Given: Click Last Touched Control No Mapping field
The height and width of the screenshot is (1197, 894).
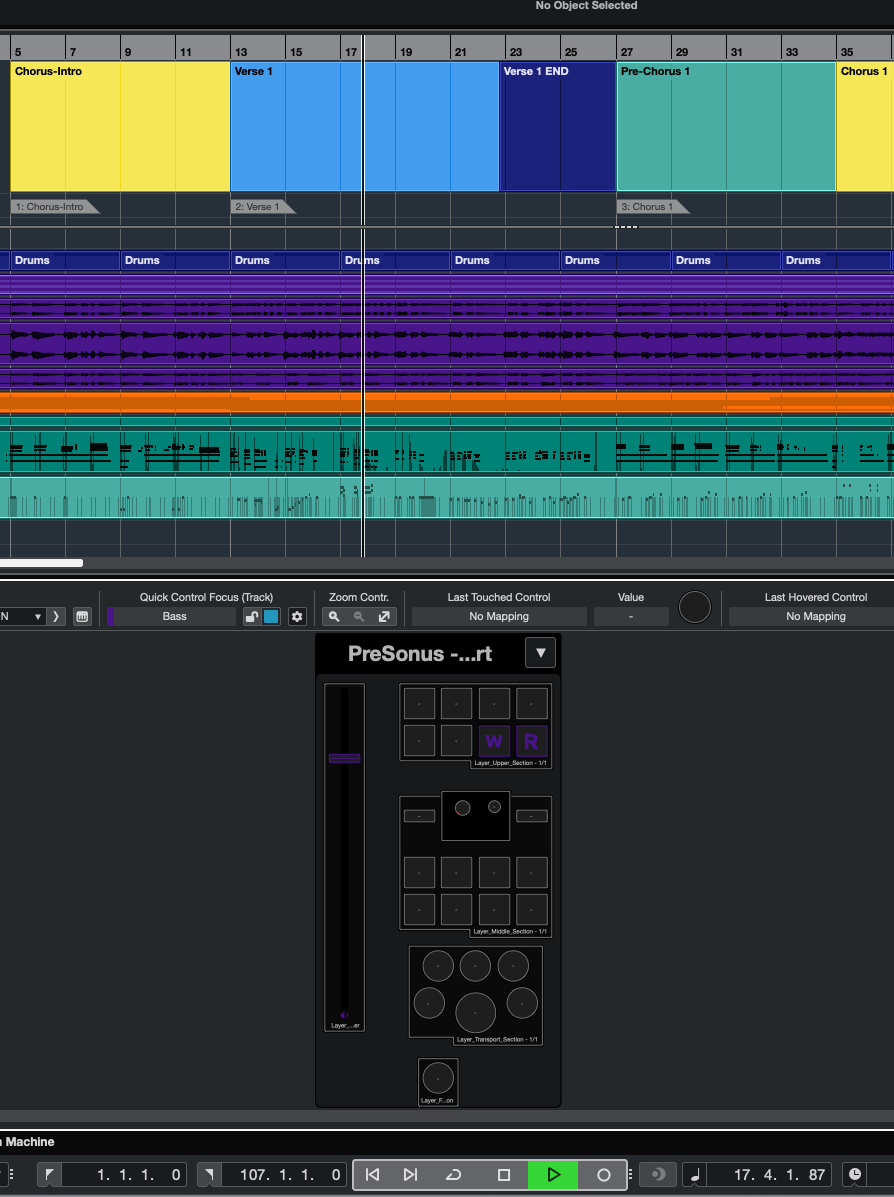Looking at the screenshot, I should click(499, 616).
